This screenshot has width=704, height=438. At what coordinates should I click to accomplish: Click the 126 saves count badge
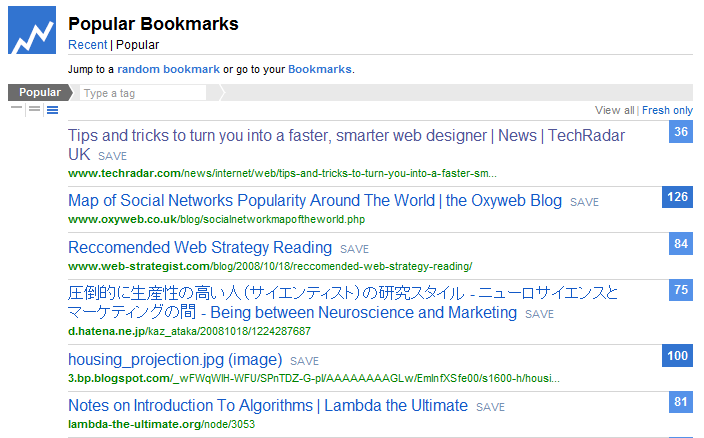coord(678,197)
